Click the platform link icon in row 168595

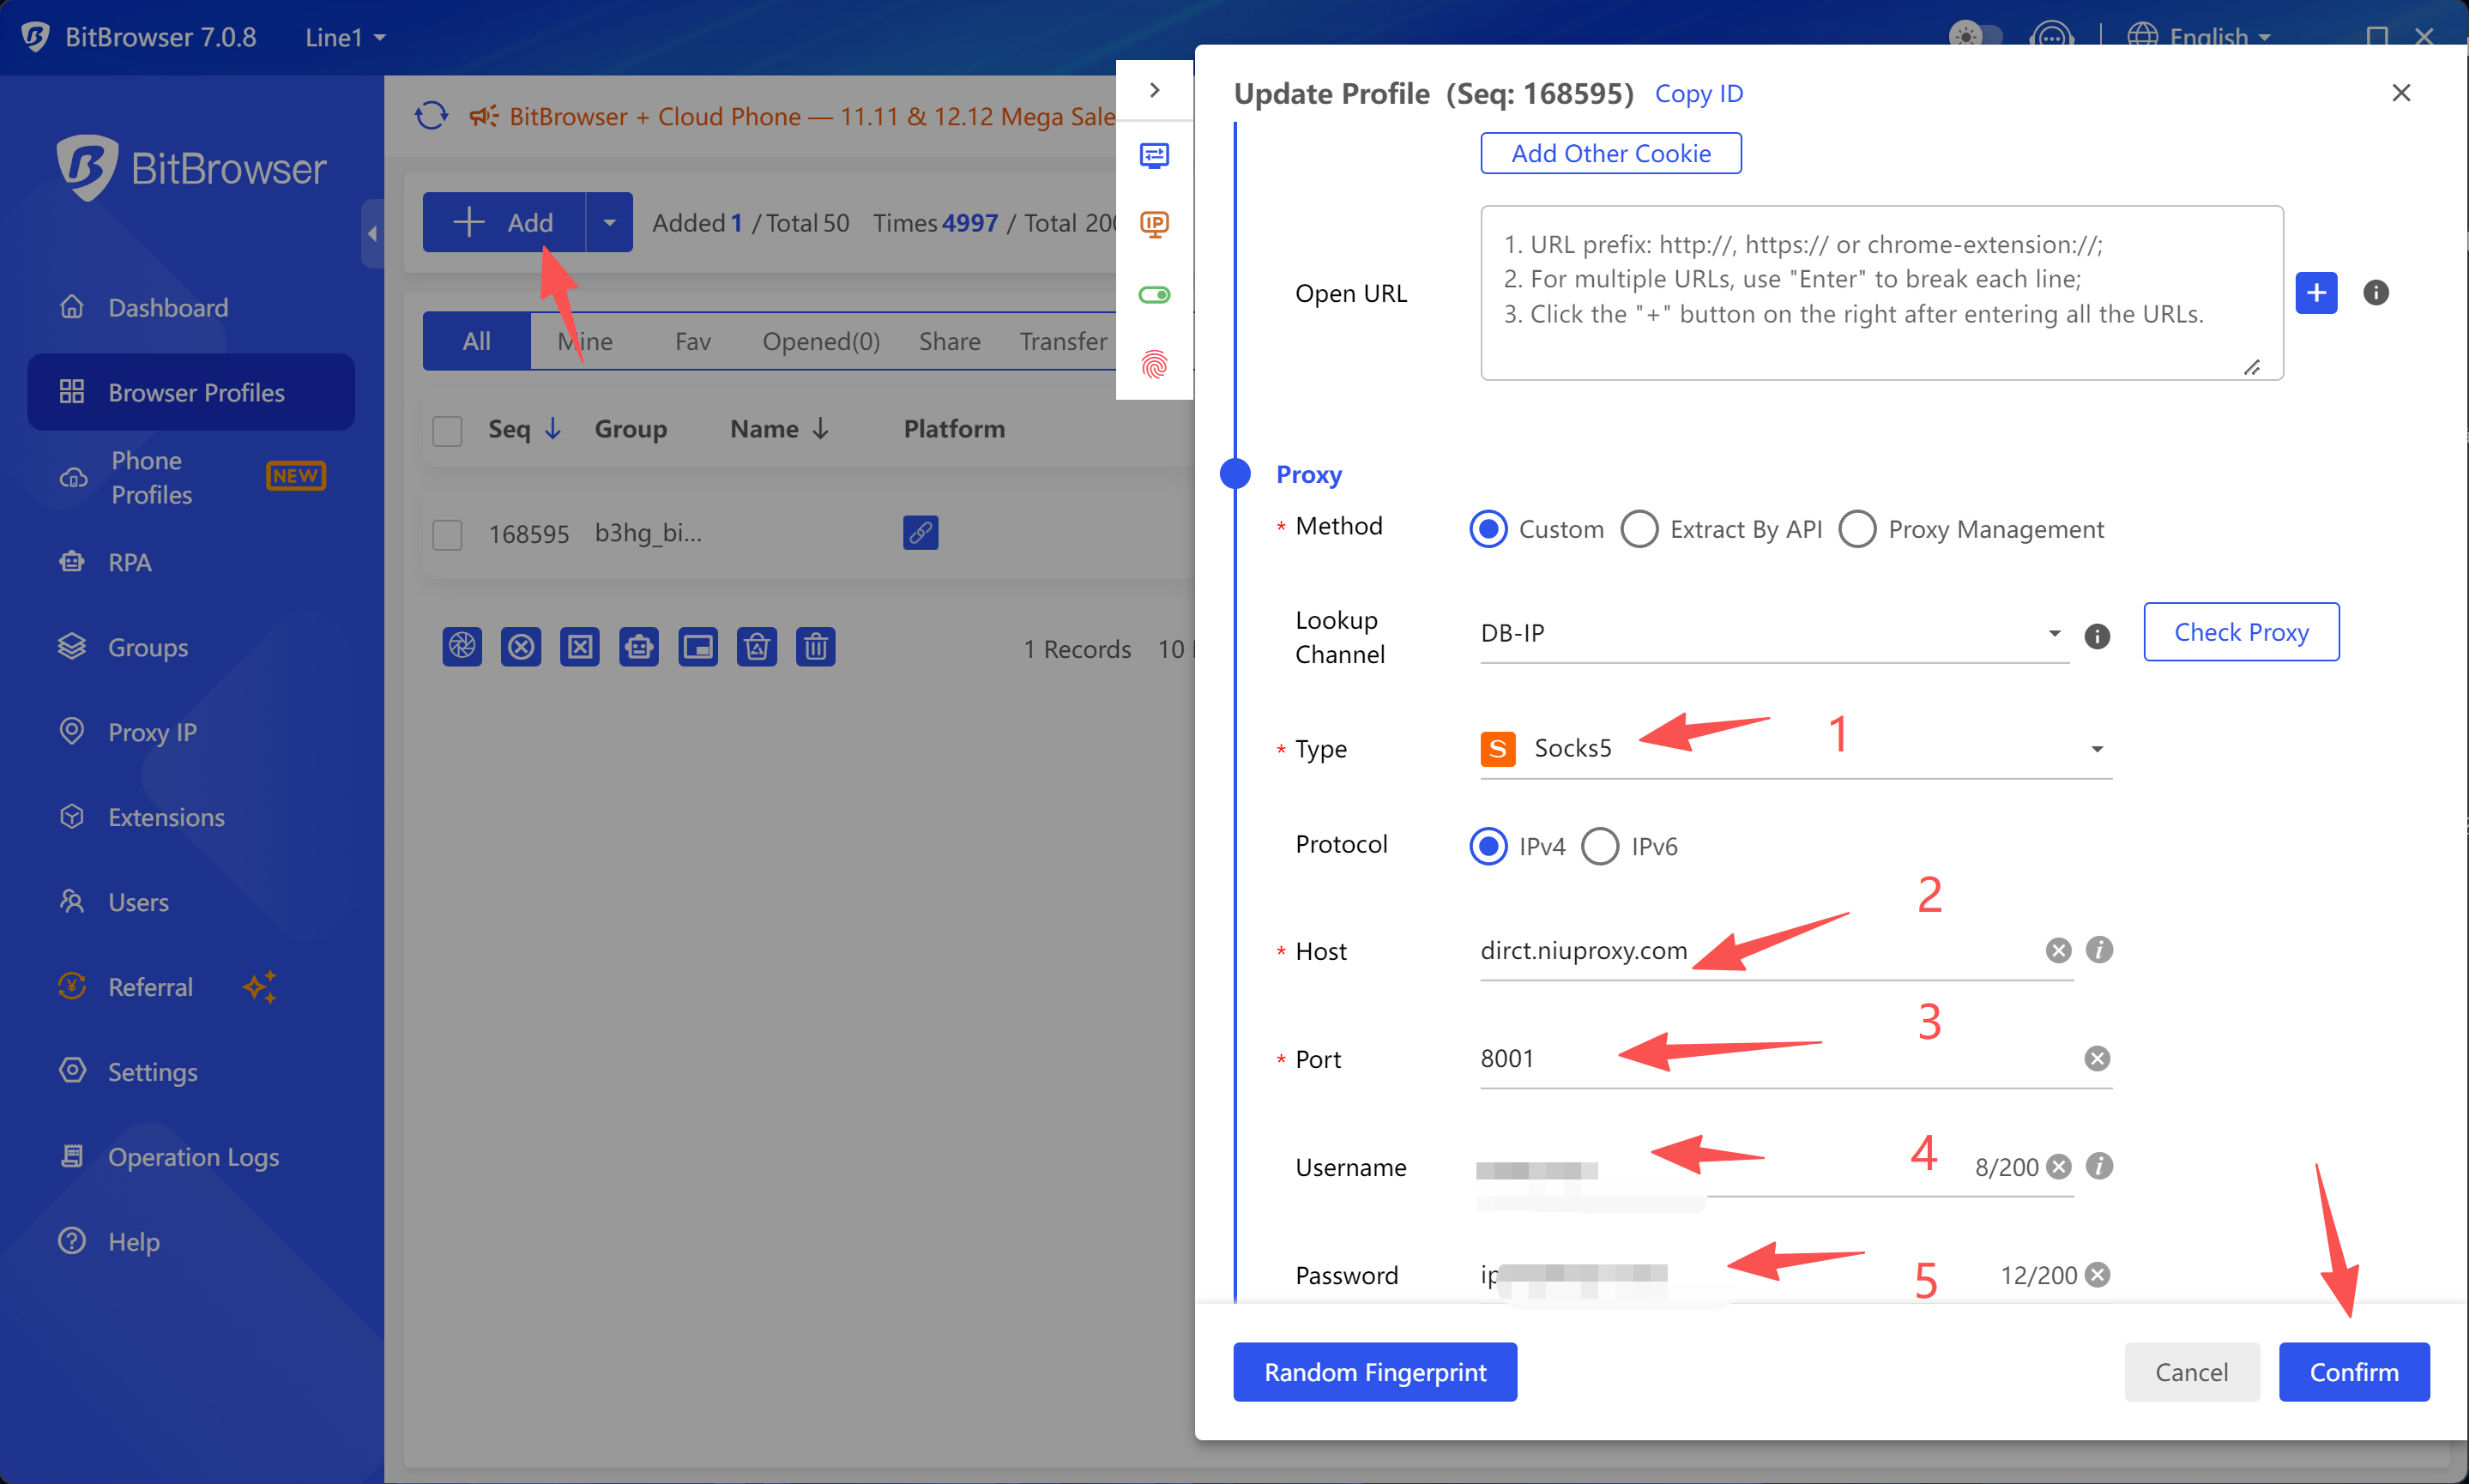(920, 532)
